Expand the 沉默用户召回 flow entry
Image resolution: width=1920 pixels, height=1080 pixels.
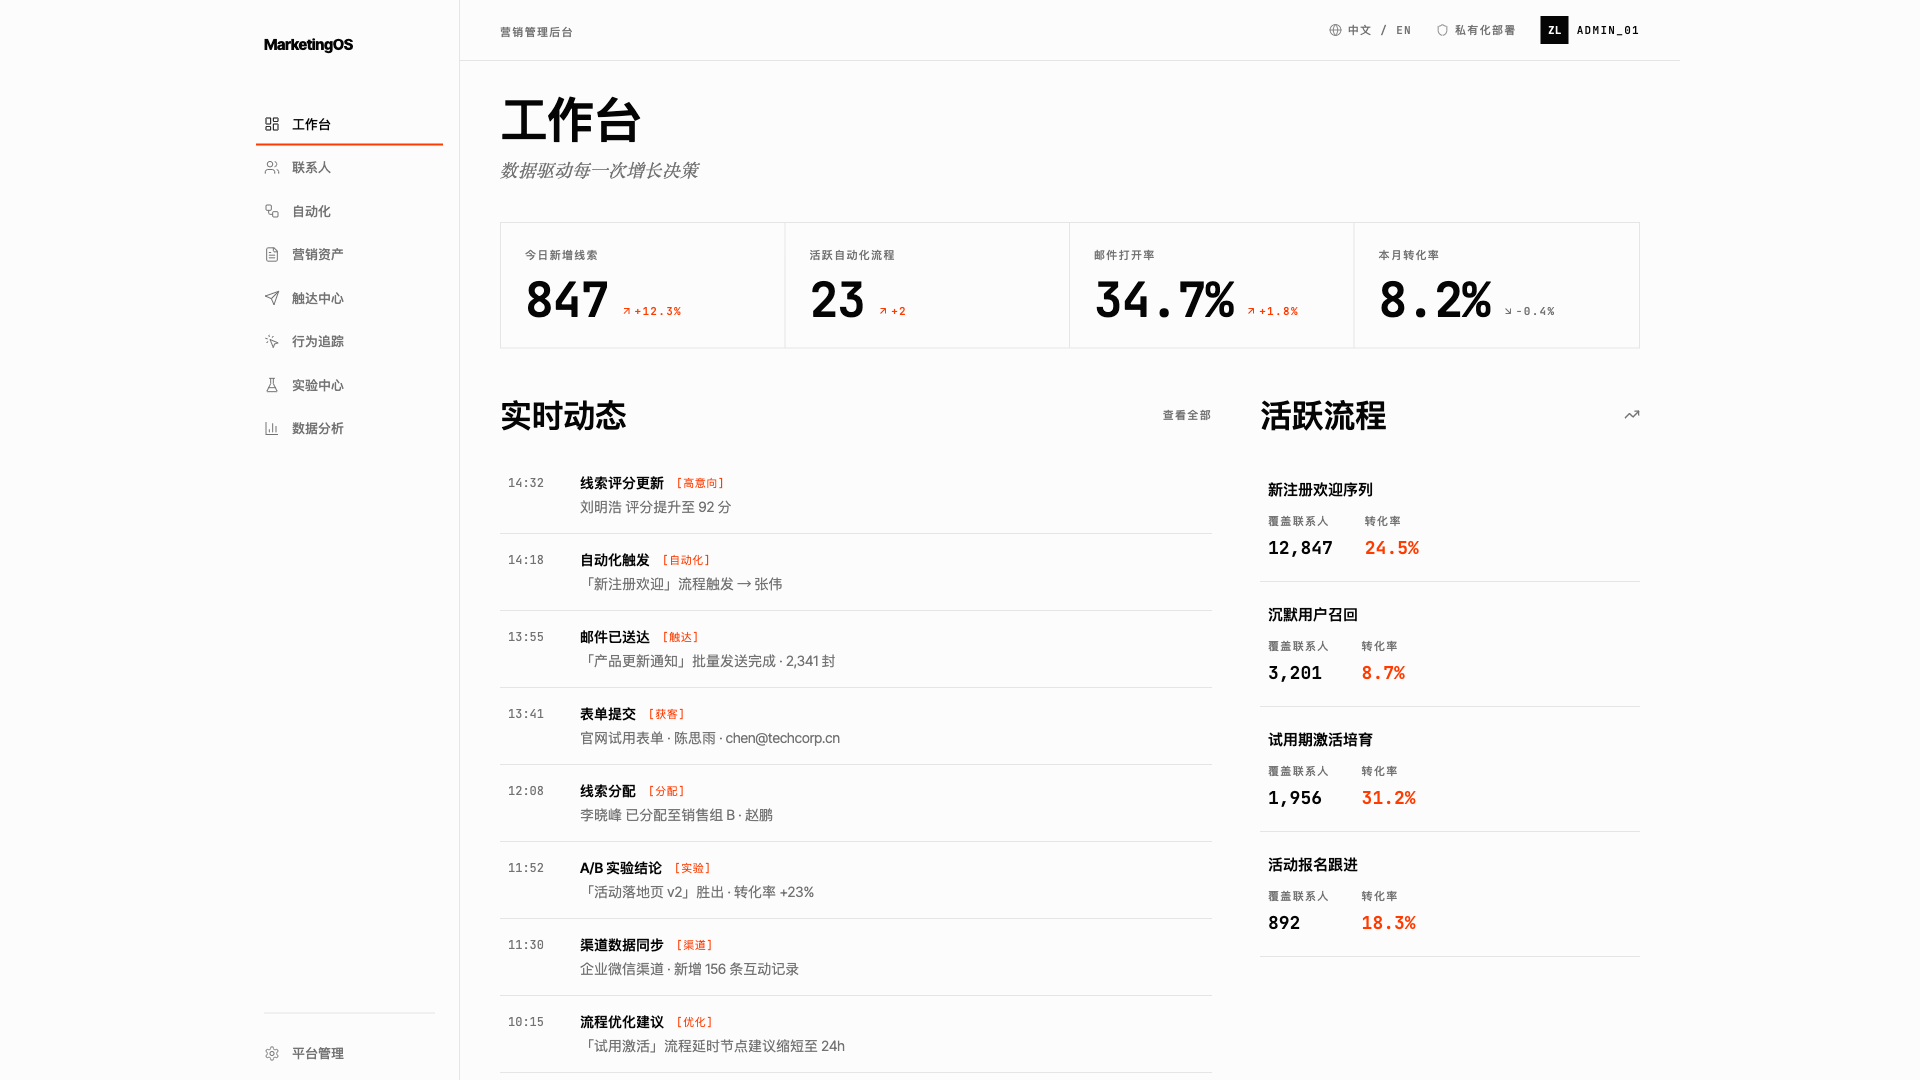[1311, 614]
